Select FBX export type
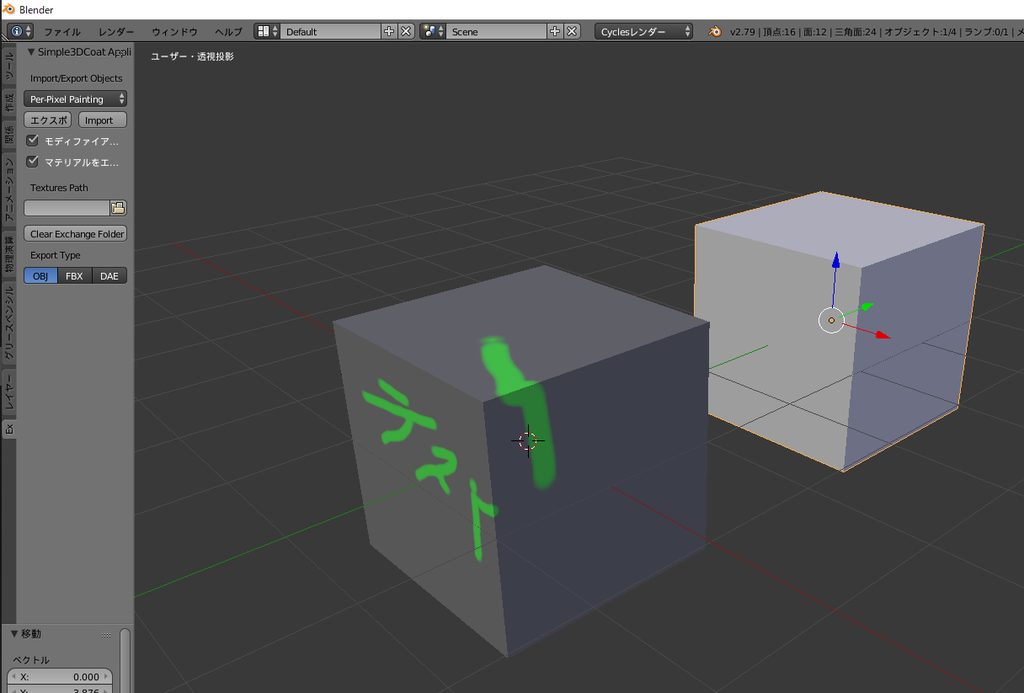Image resolution: width=1024 pixels, height=693 pixels. point(74,276)
